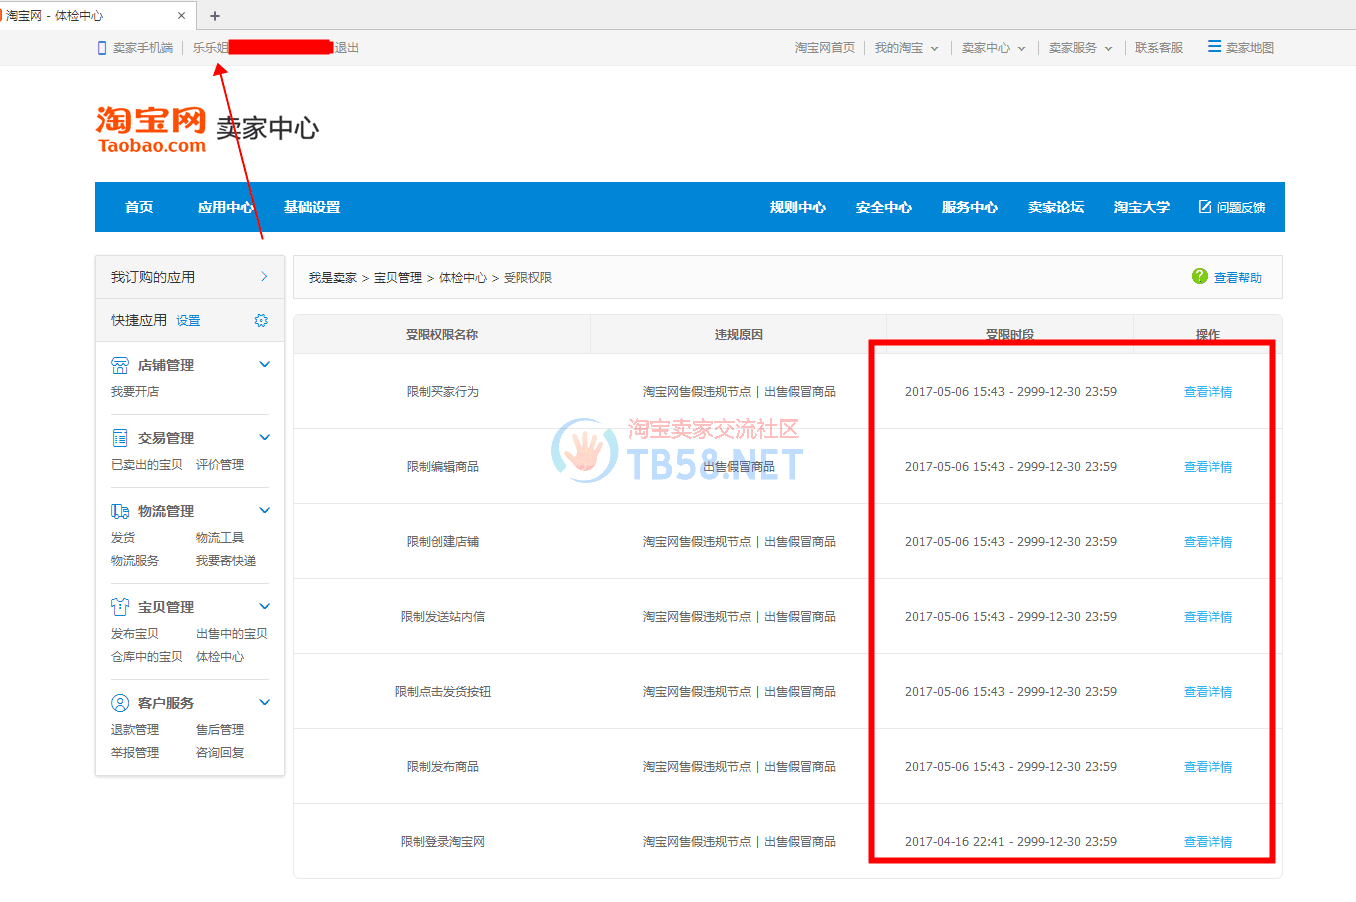This screenshot has width=1356, height=902.
Task: View details for 限制发布商品 row
Action: pos(1208,767)
